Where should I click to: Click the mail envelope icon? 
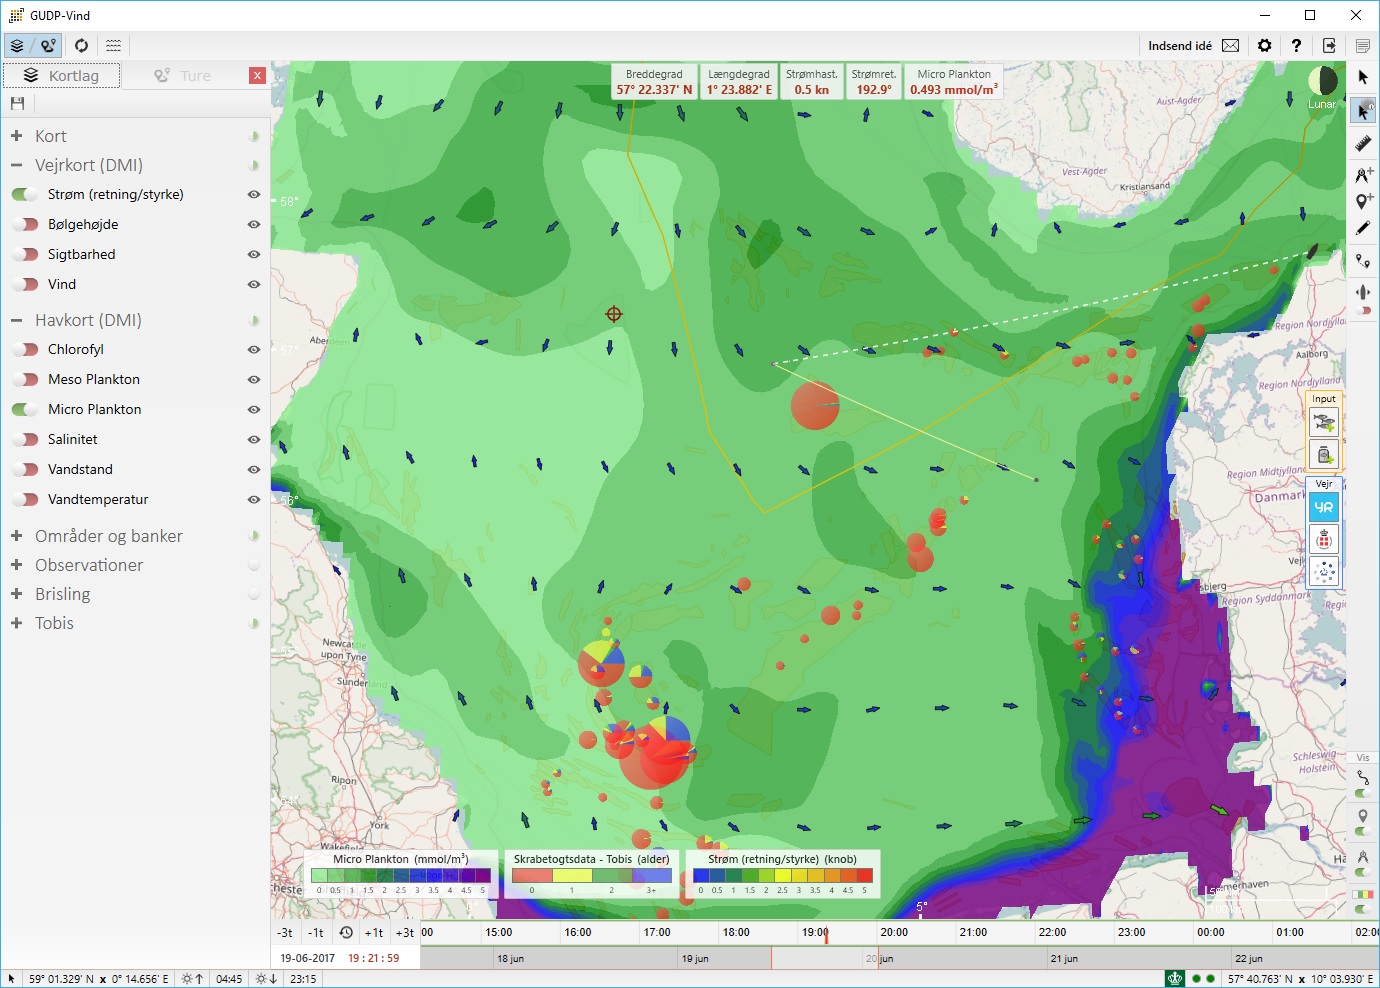point(1231,46)
